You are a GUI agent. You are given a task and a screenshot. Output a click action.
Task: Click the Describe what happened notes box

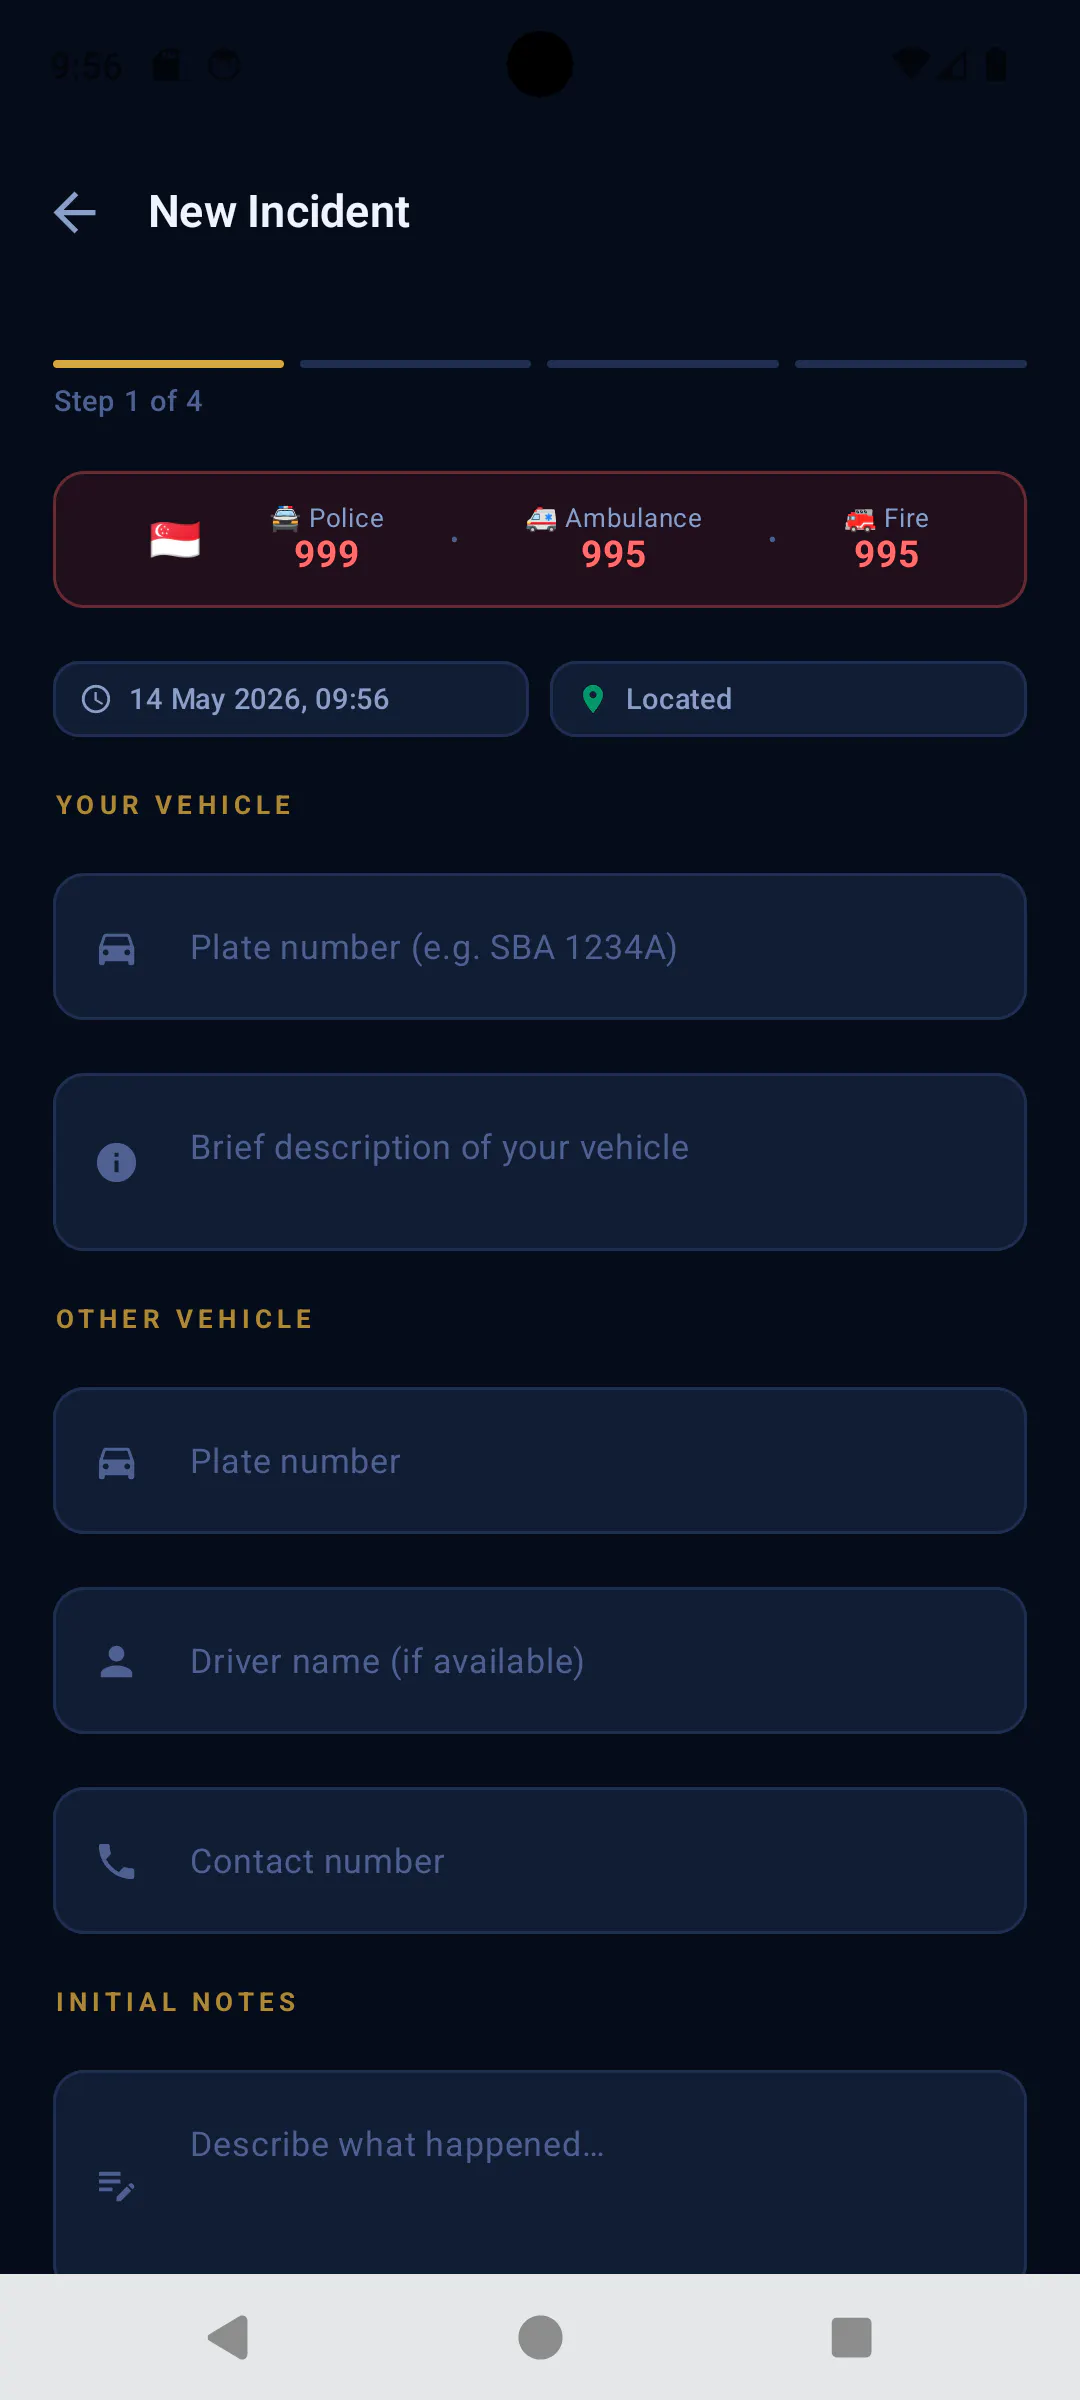540,2172
